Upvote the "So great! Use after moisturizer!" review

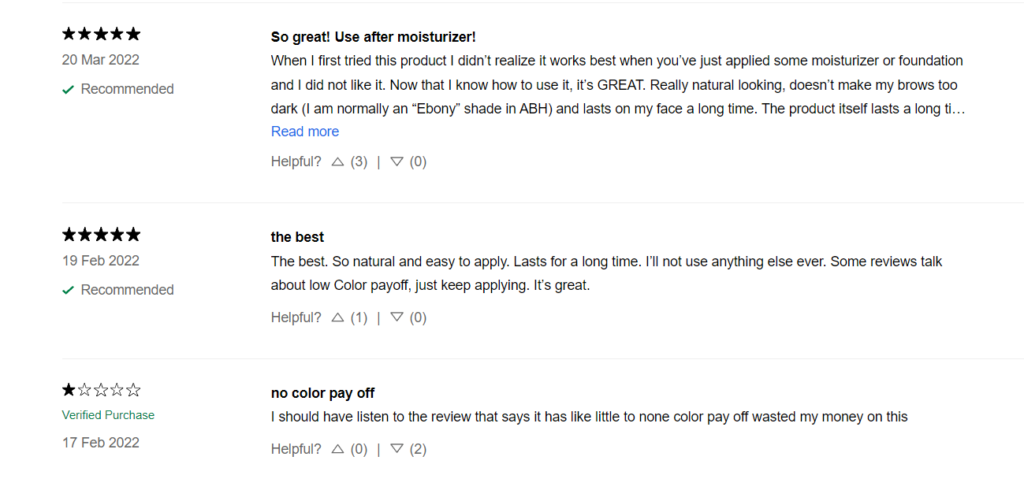338,162
